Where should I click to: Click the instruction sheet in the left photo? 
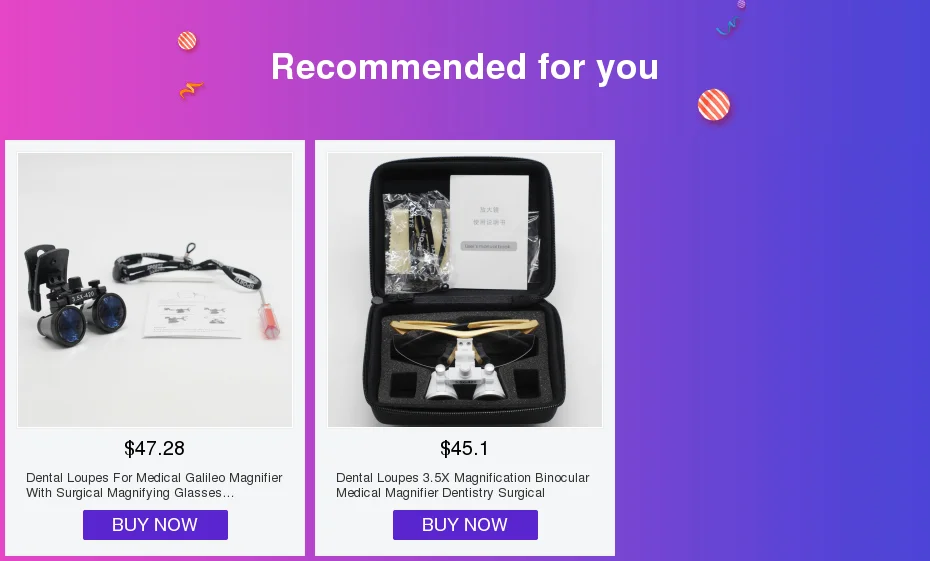193,314
